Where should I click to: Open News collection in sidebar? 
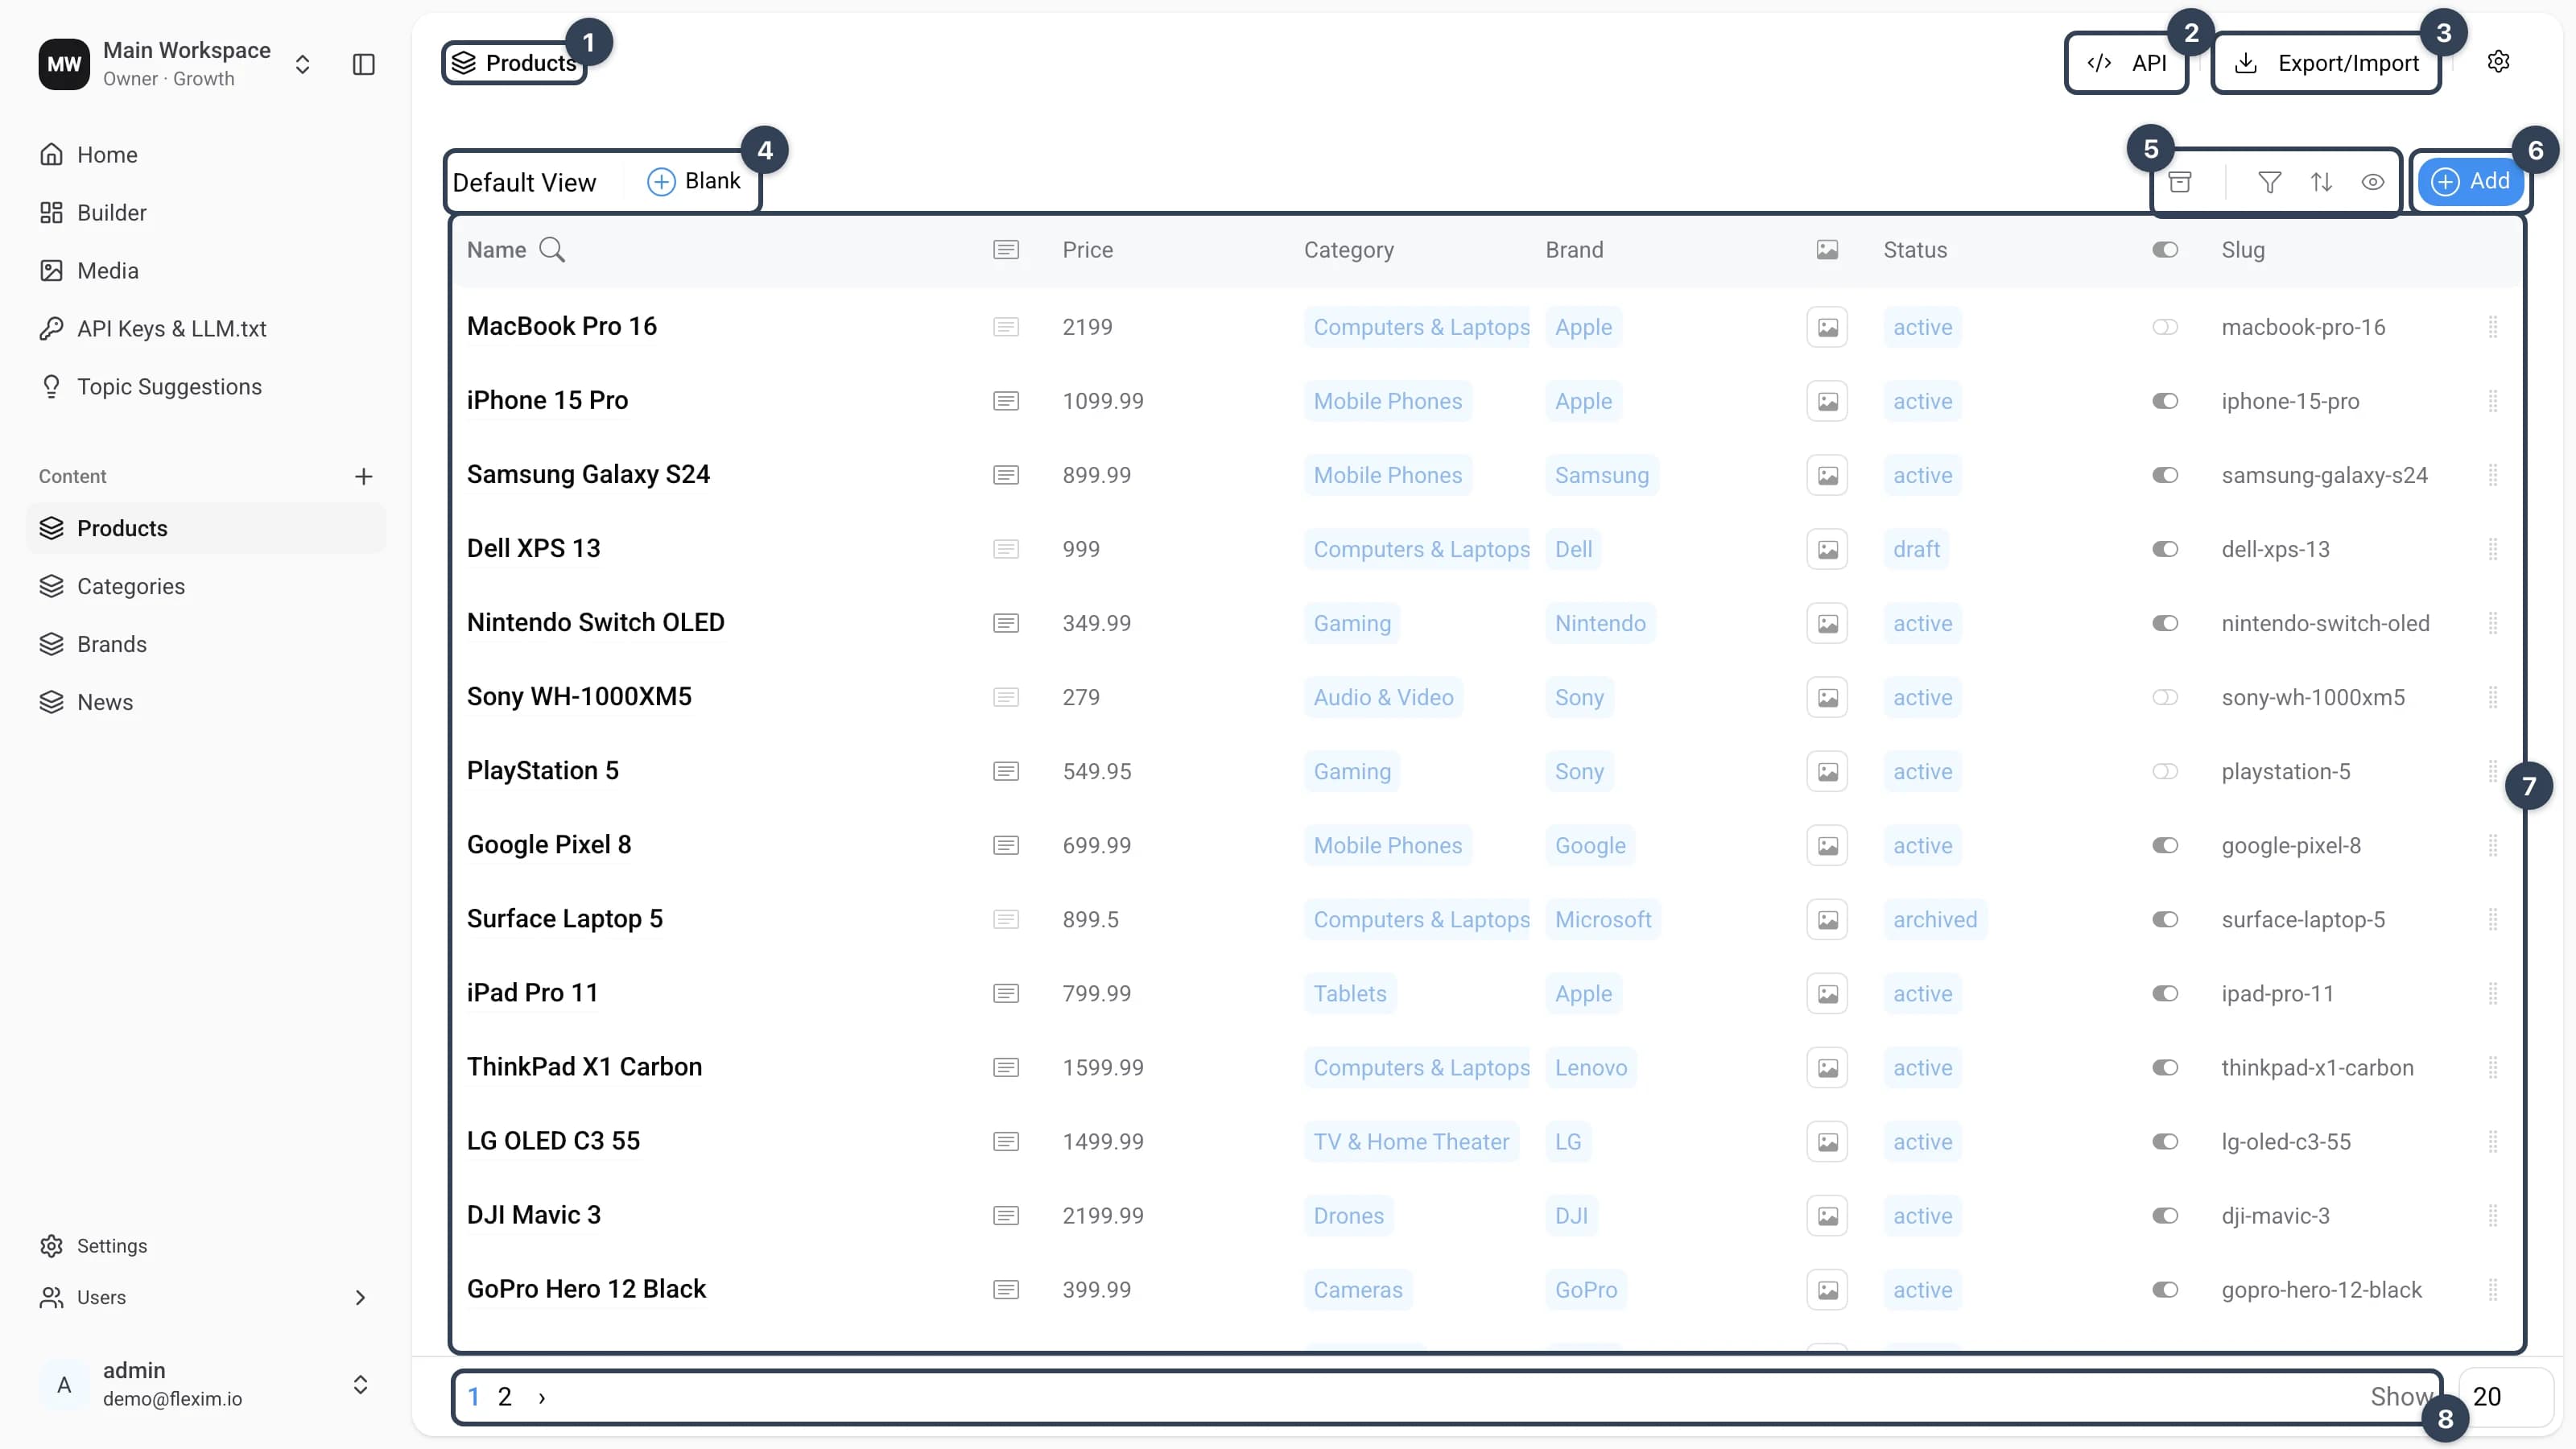tap(206, 702)
